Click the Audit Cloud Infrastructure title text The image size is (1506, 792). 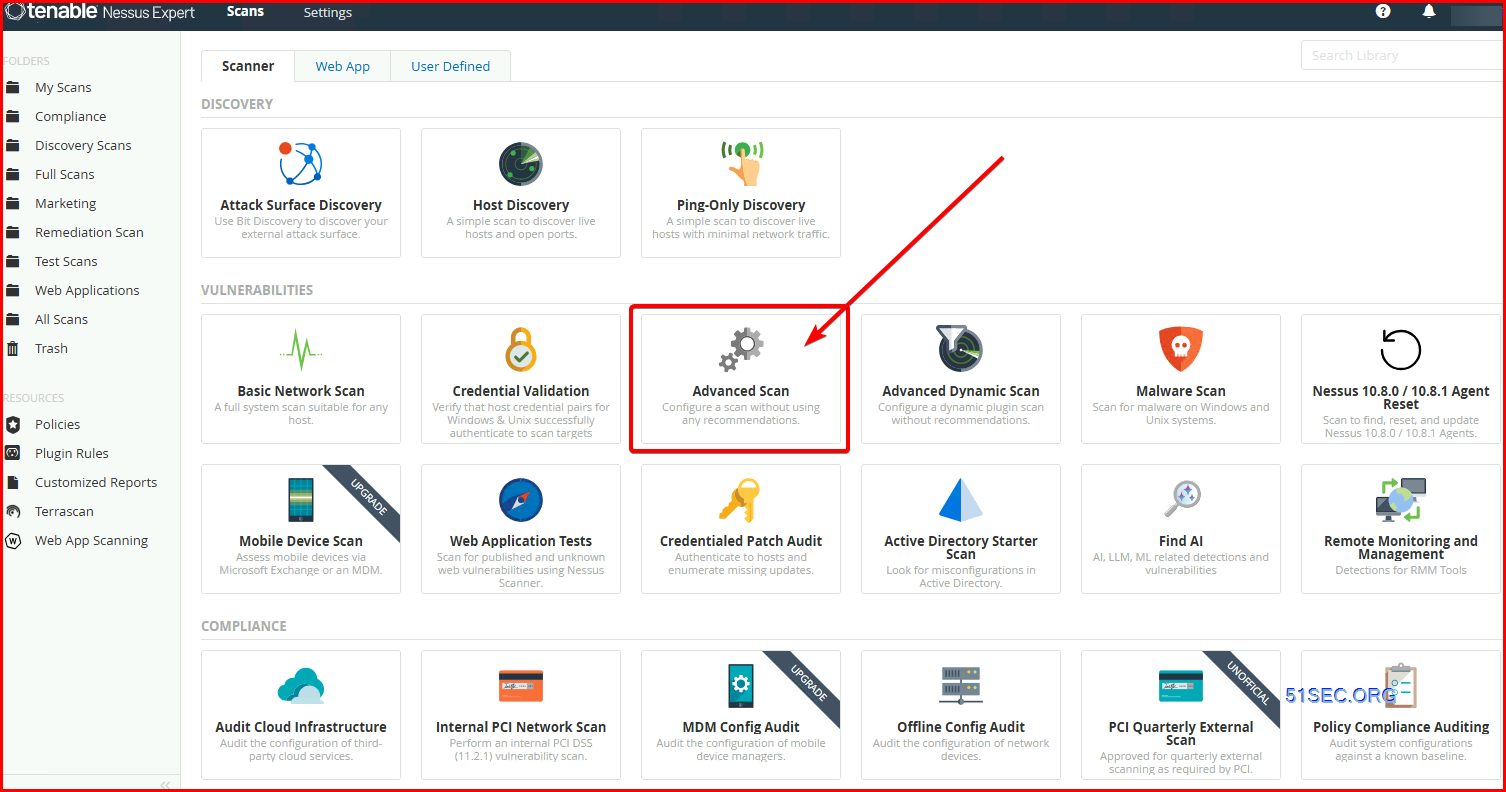[301, 727]
